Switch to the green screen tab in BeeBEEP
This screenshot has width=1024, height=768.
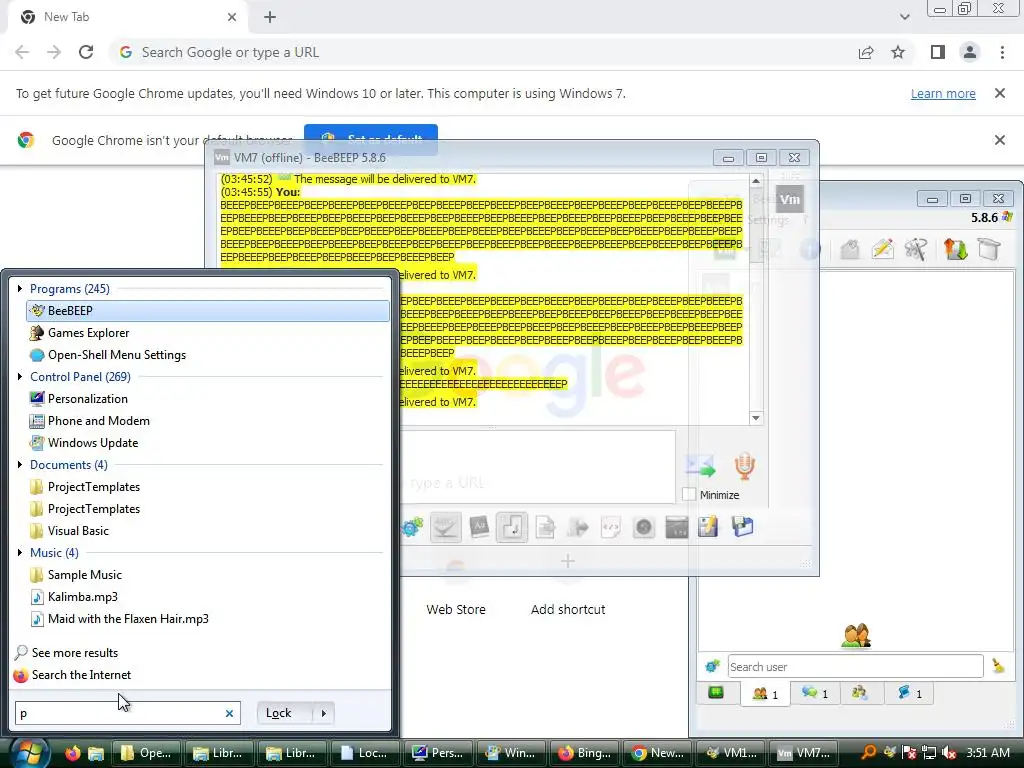tap(716, 692)
